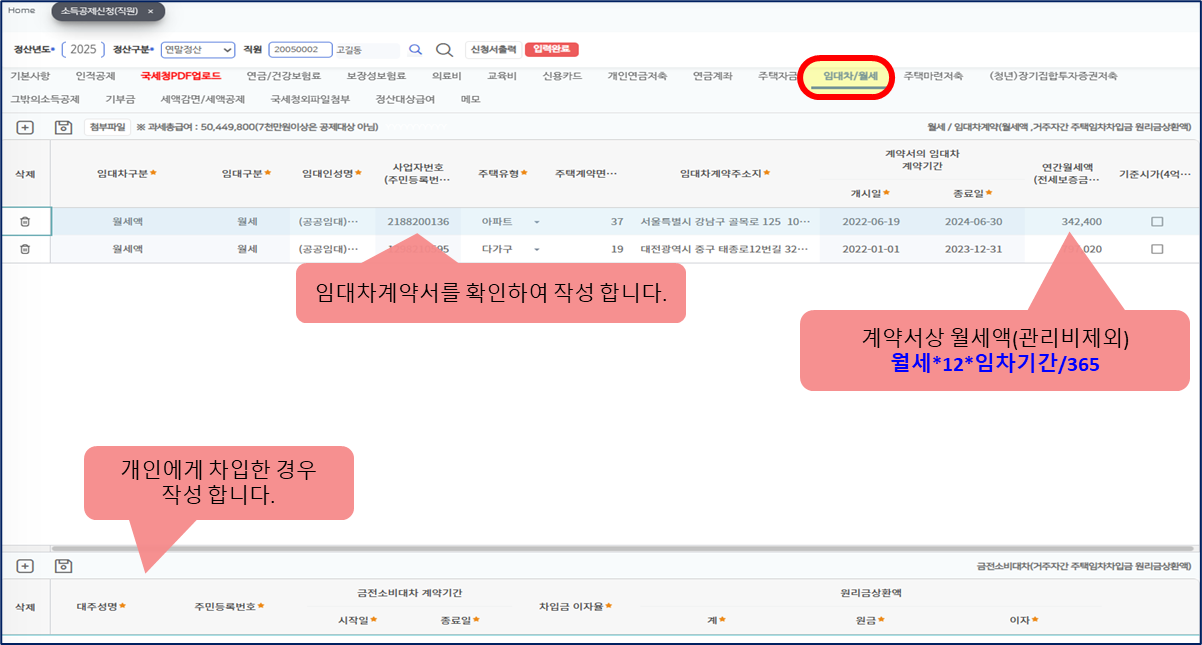Viewport: 1202px width, 645px height.
Task: Click the employee name field 고길동
Action: coord(366,49)
